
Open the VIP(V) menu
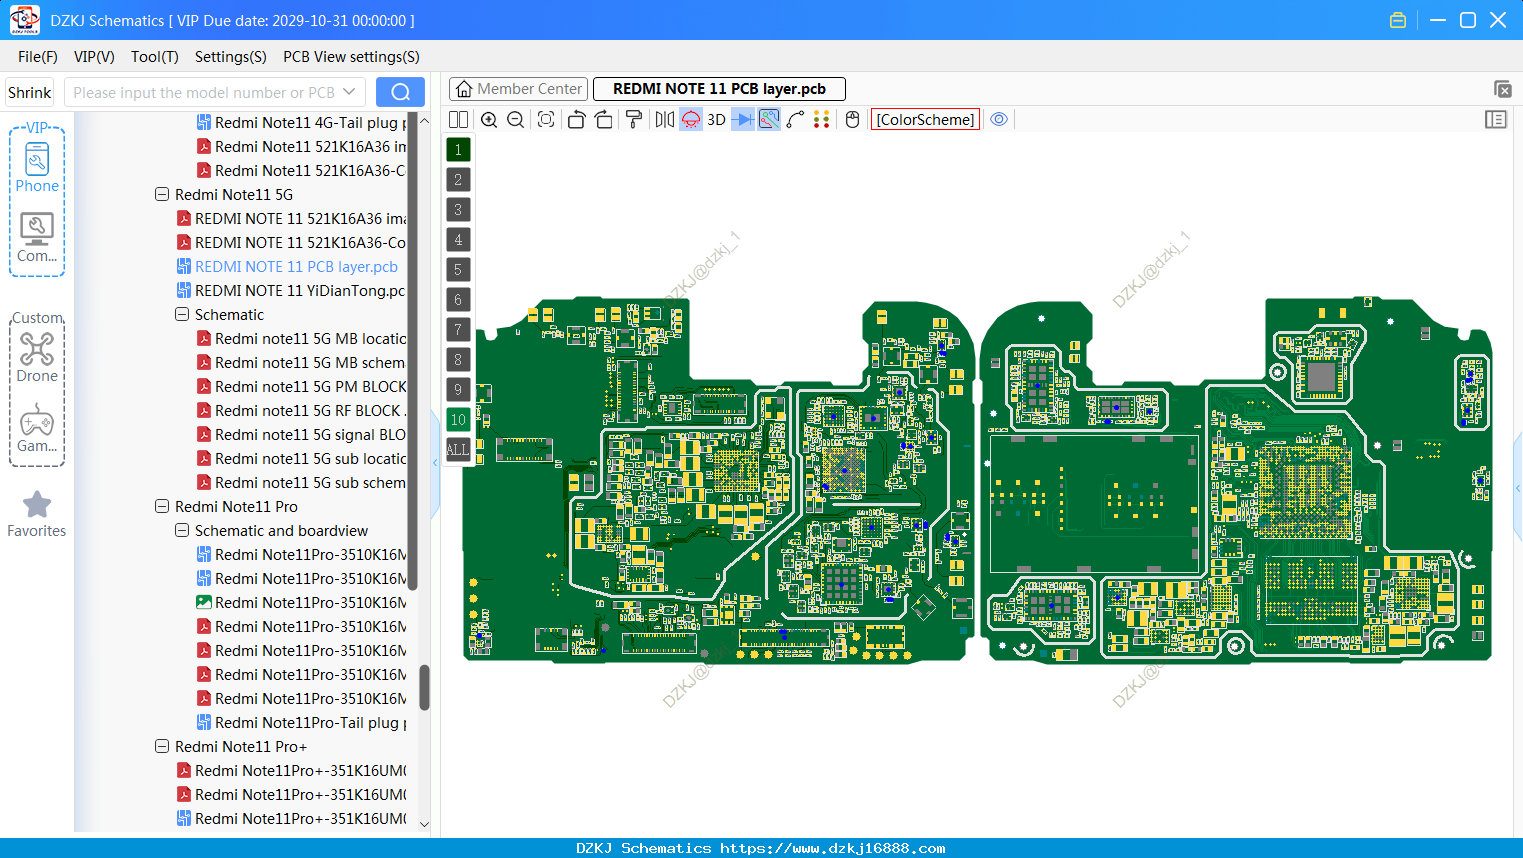[94, 57]
